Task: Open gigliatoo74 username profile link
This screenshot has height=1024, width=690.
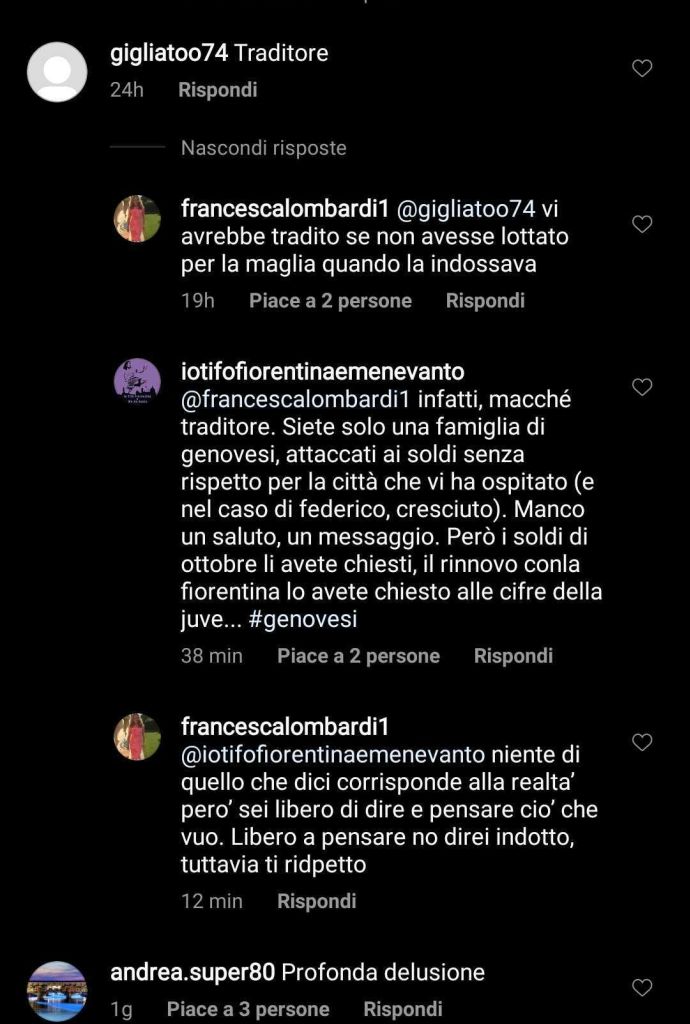Action: (x=169, y=53)
